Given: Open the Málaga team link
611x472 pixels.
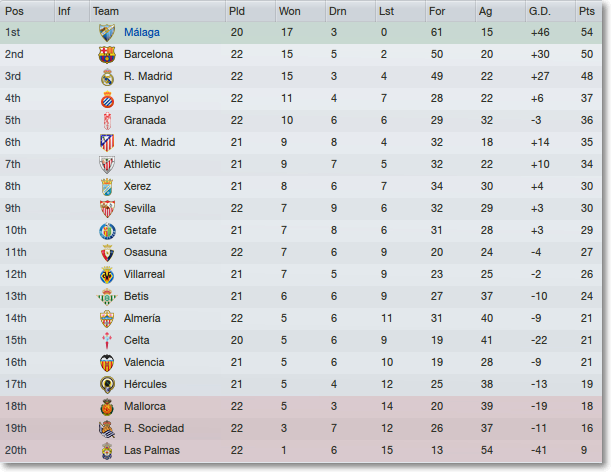Looking at the screenshot, I should click(x=142, y=32).
